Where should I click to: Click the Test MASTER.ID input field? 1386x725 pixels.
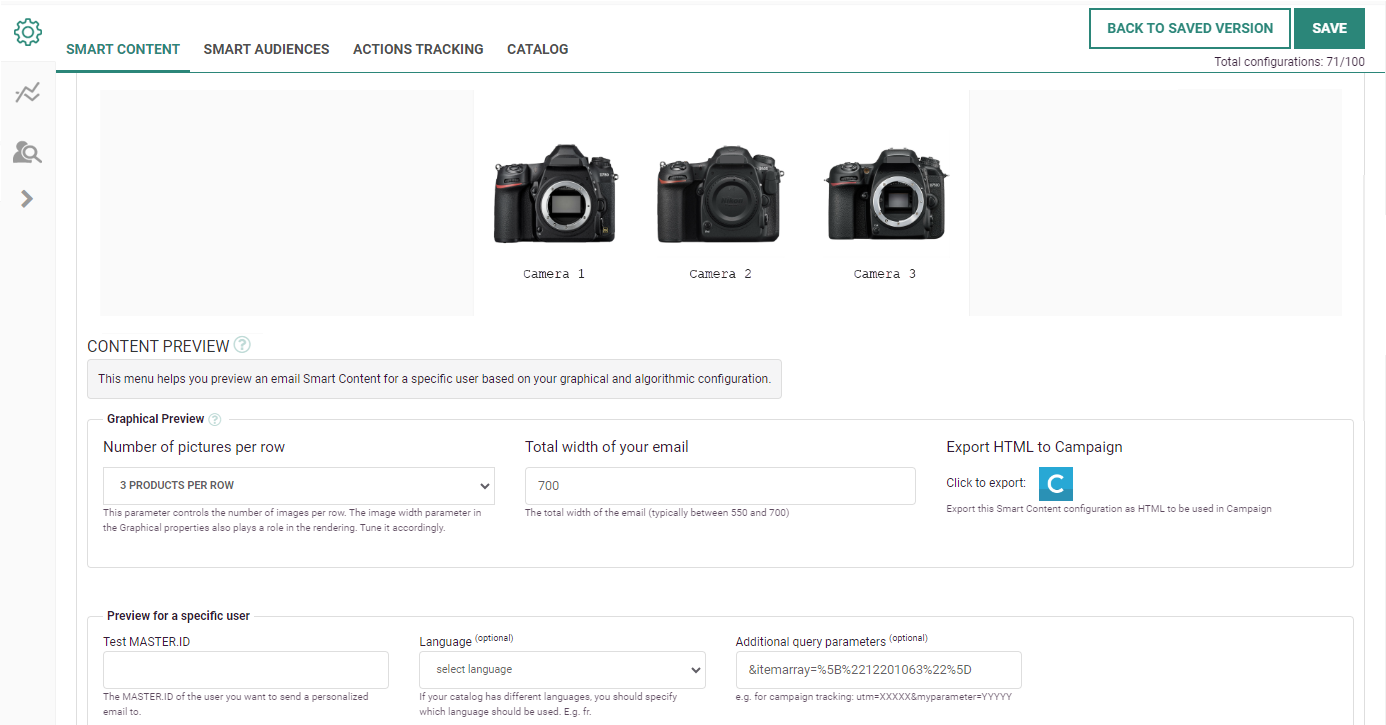click(x=246, y=669)
